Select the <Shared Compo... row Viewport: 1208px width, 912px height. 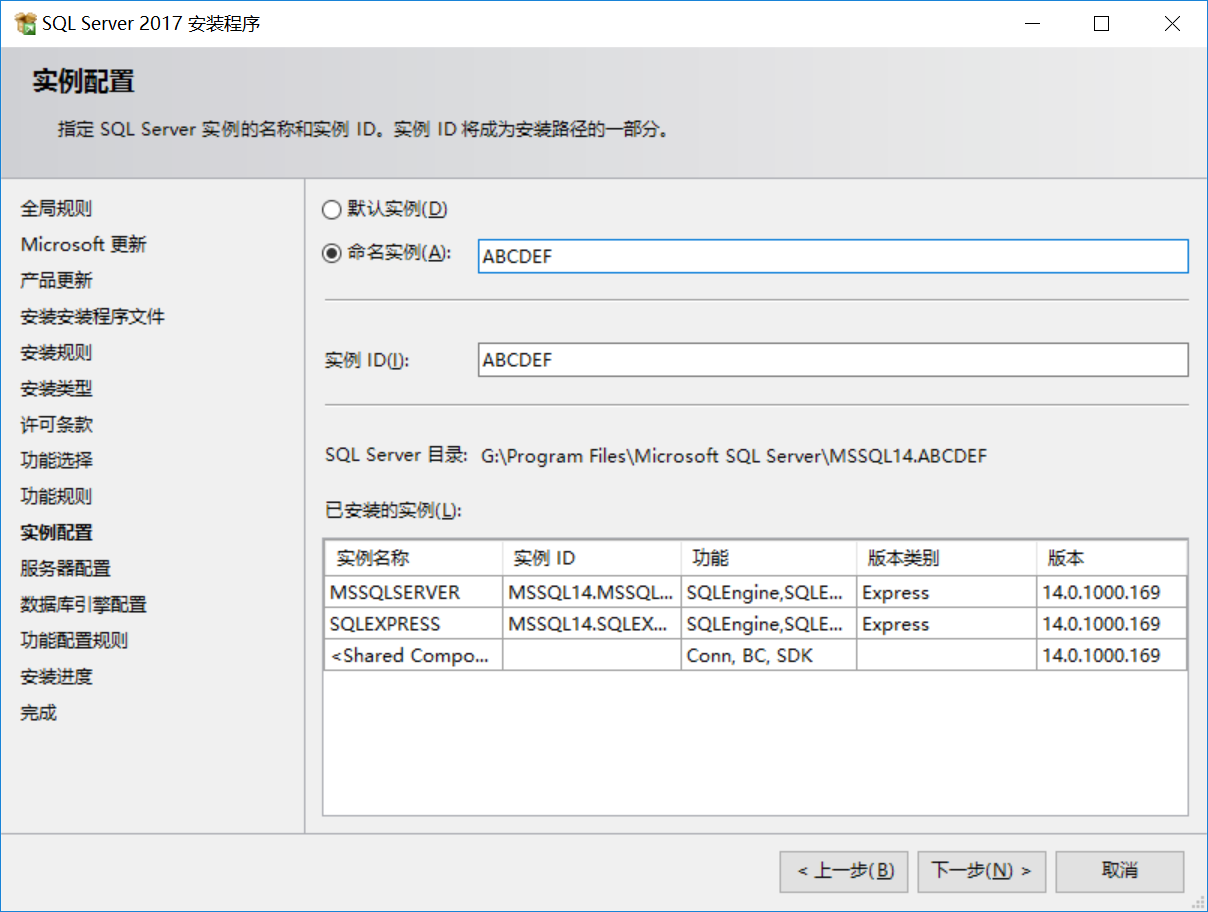pyautogui.click(x=756, y=656)
